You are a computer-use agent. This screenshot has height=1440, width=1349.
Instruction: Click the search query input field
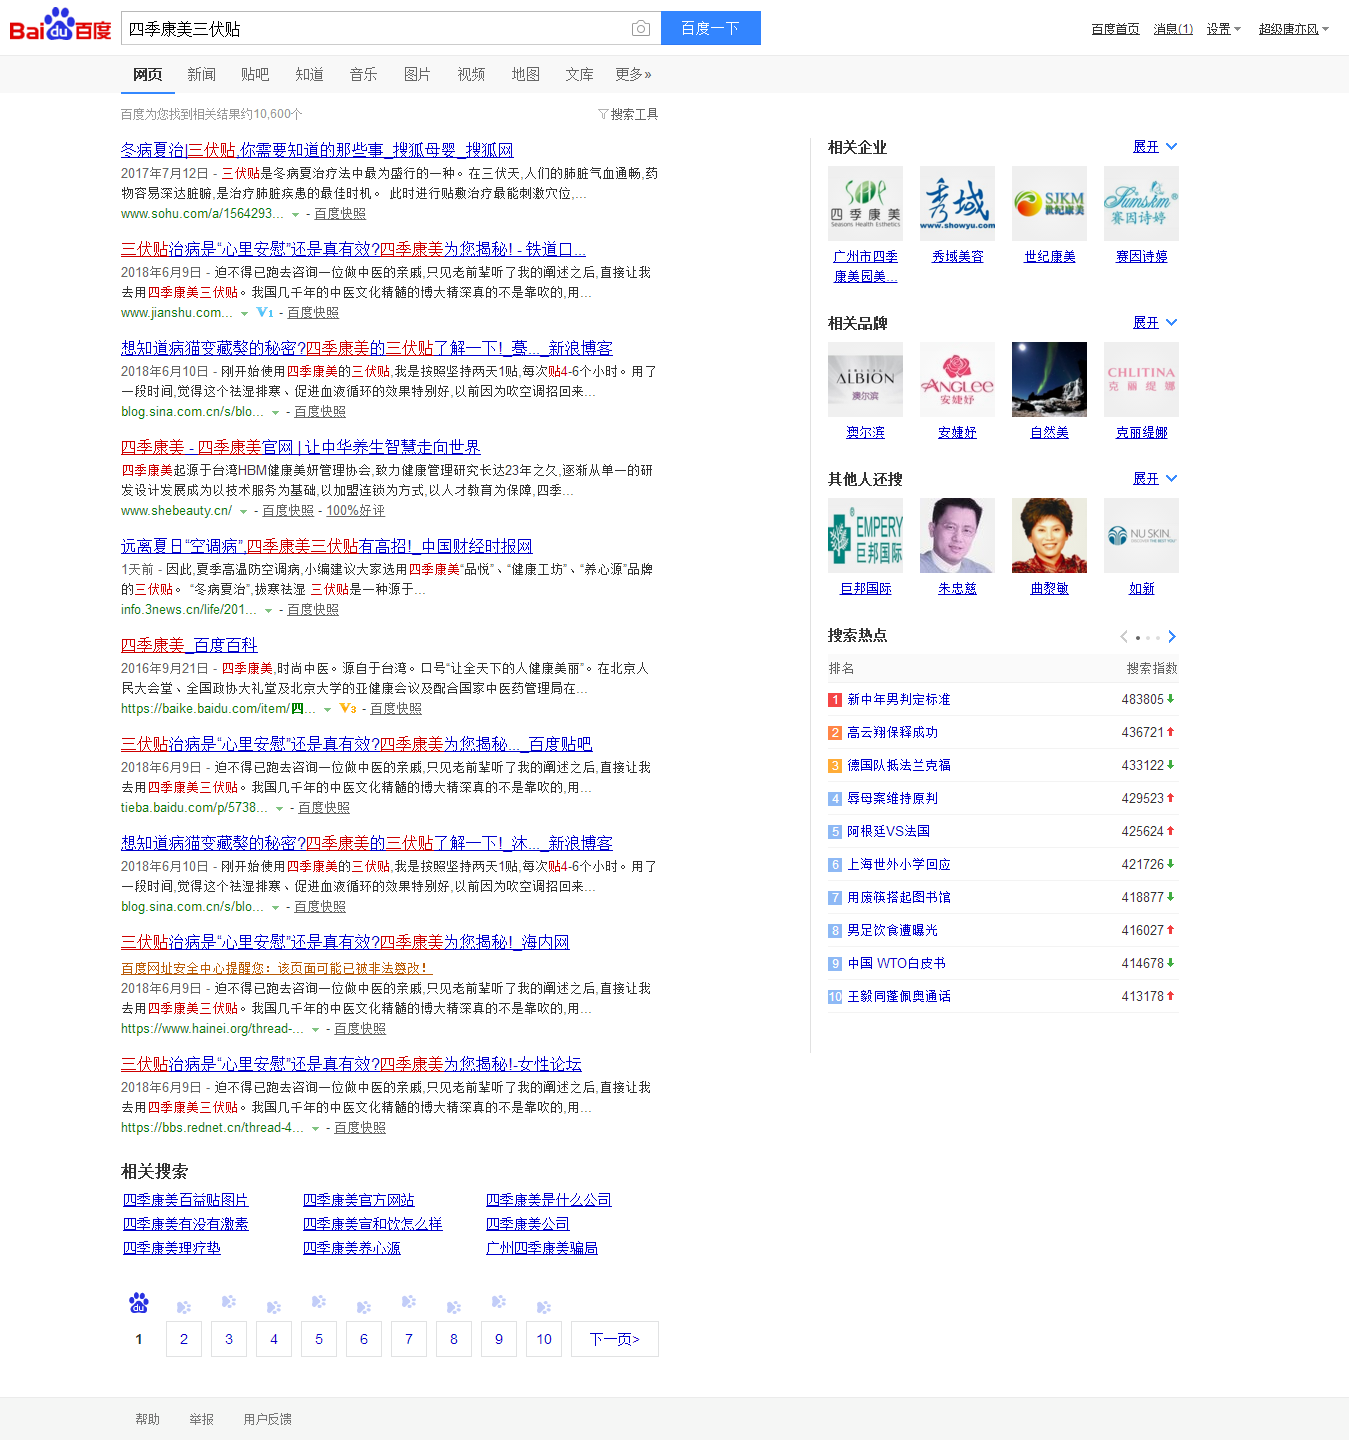pos(375,29)
